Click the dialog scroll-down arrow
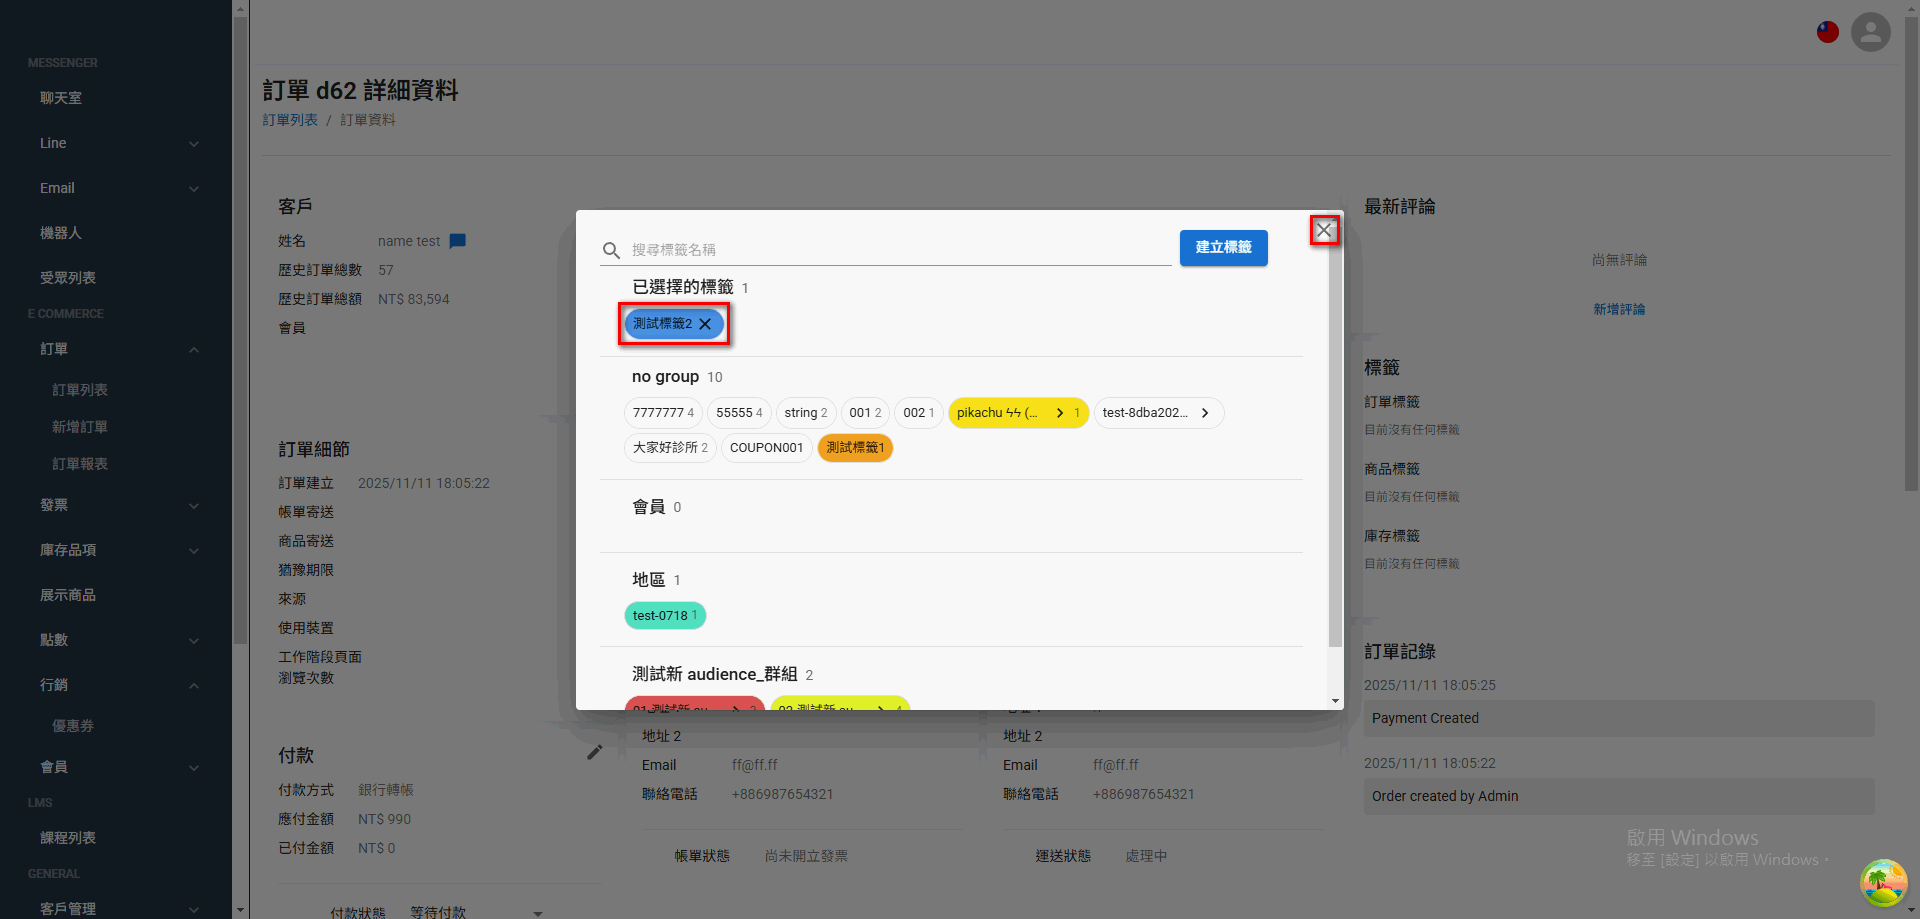 click(x=1335, y=701)
